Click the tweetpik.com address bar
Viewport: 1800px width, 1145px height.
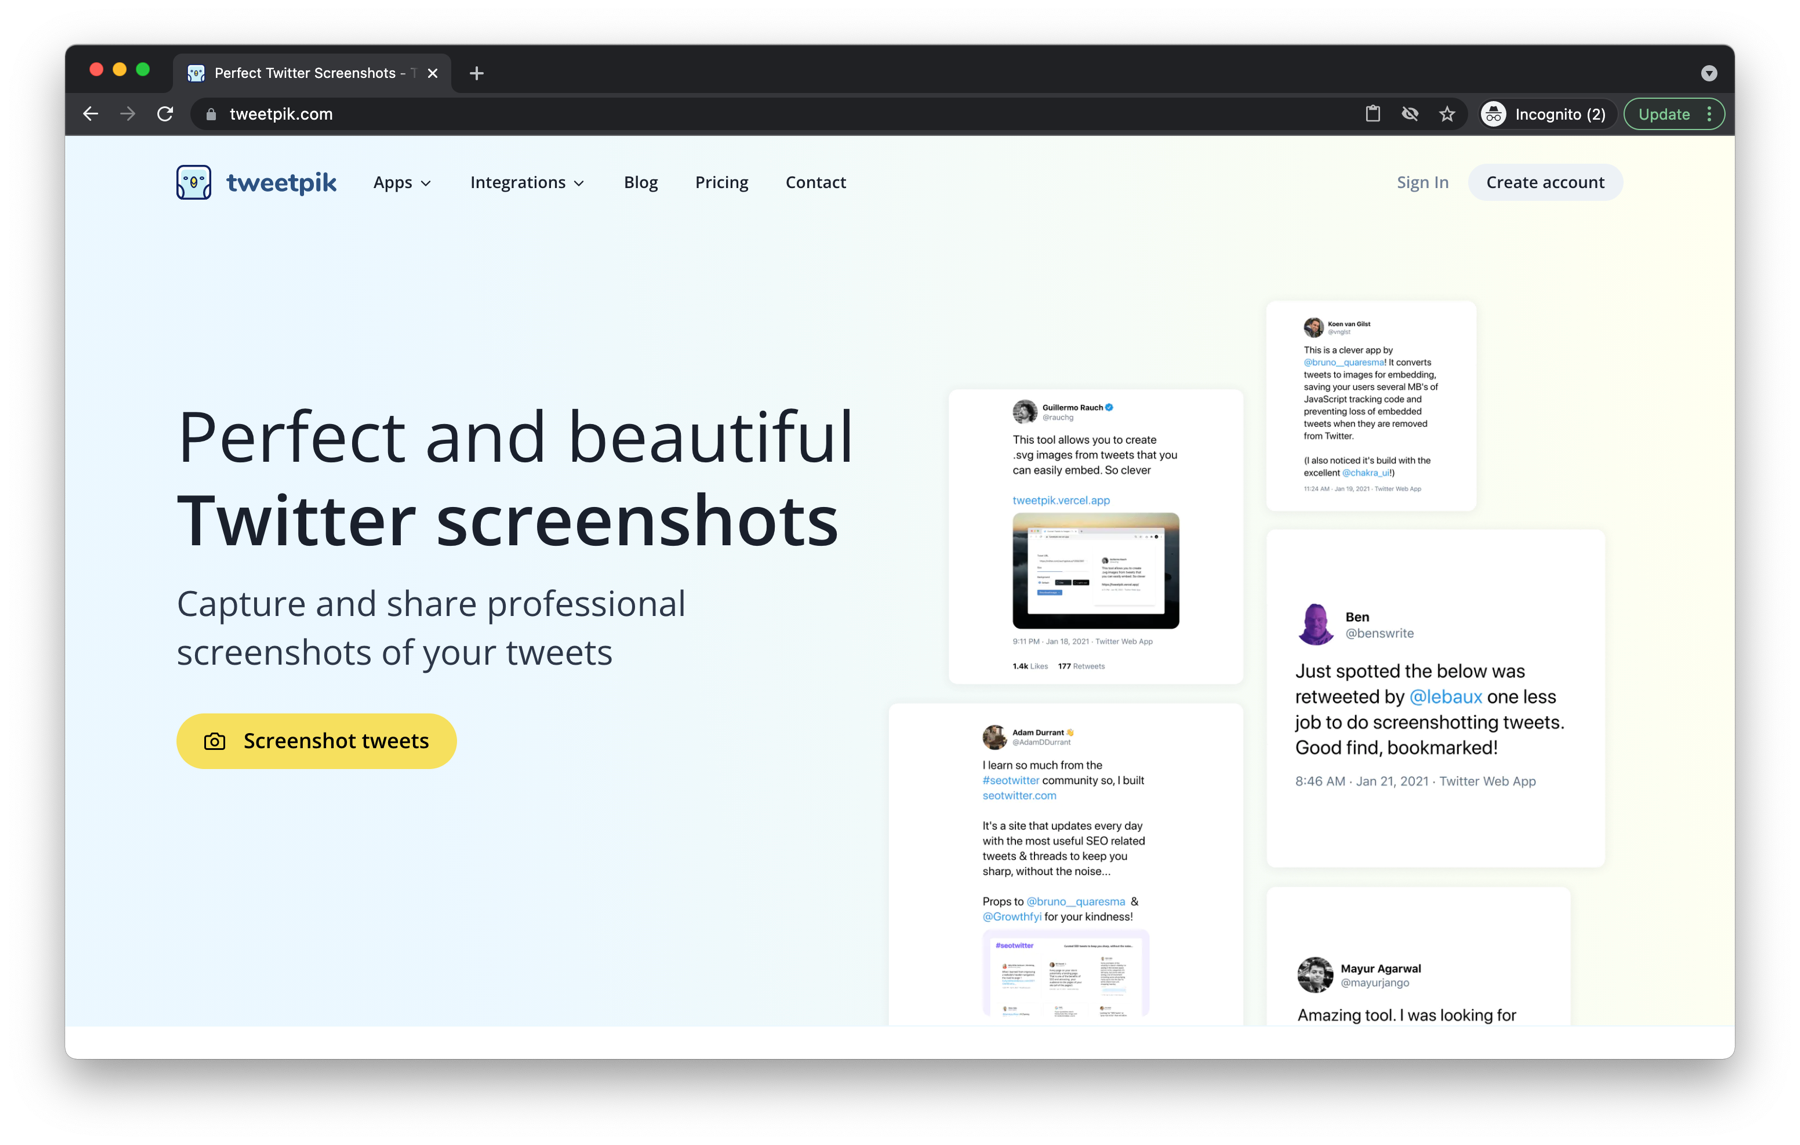[x=780, y=114]
